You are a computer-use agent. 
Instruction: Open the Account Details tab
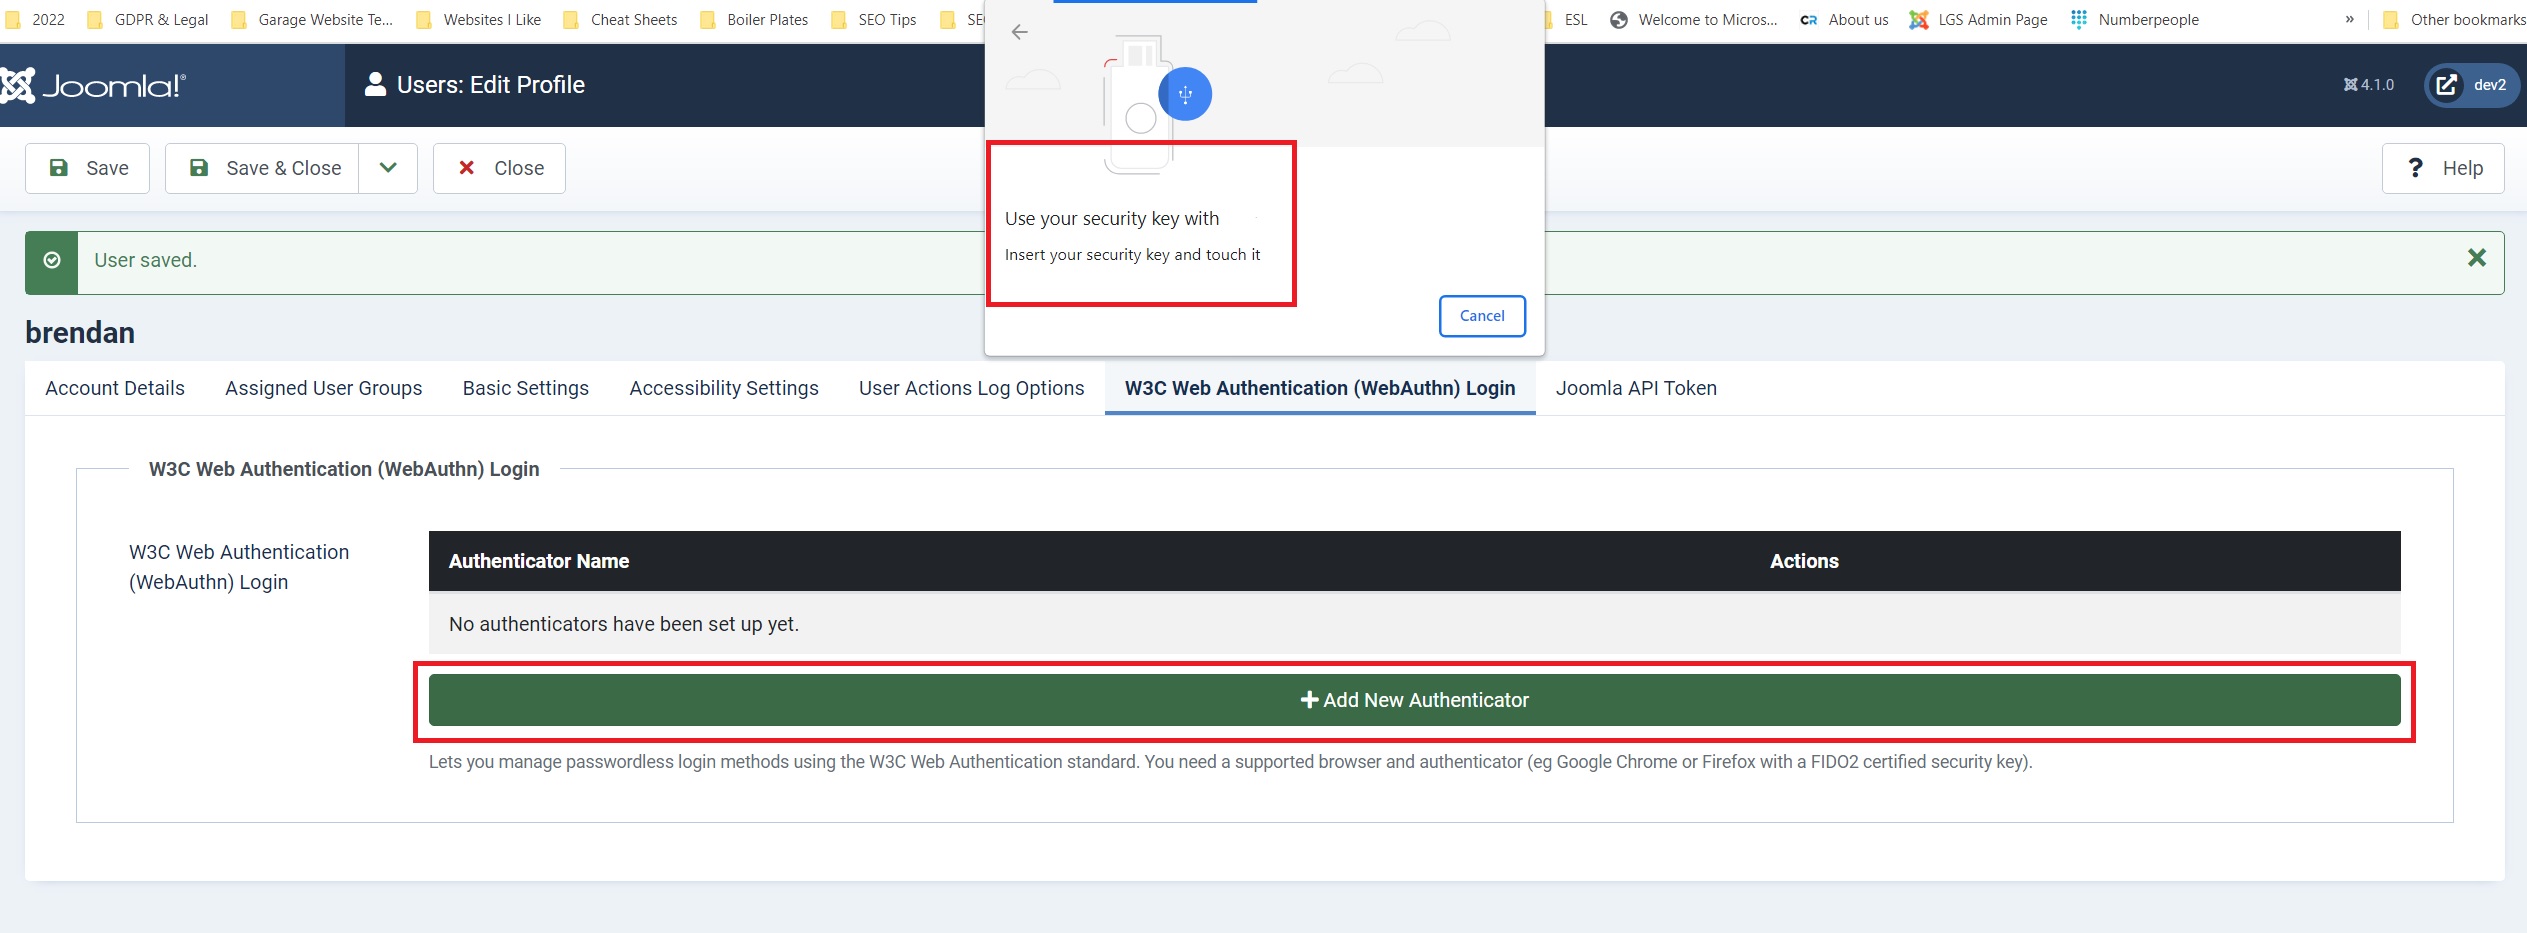click(x=115, y=388)
